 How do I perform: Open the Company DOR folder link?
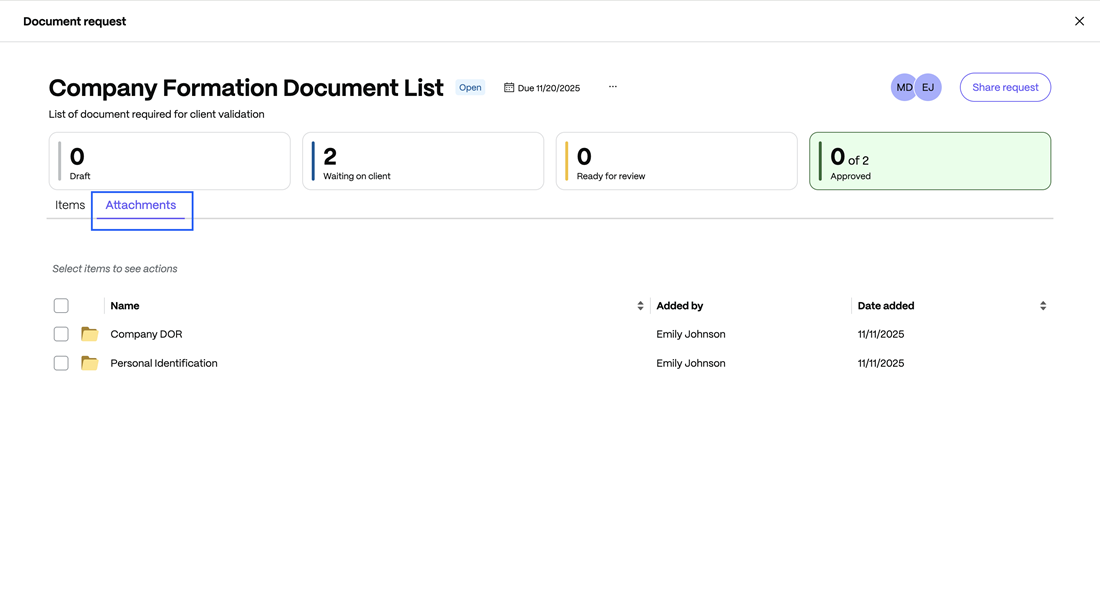pos(145,333)
